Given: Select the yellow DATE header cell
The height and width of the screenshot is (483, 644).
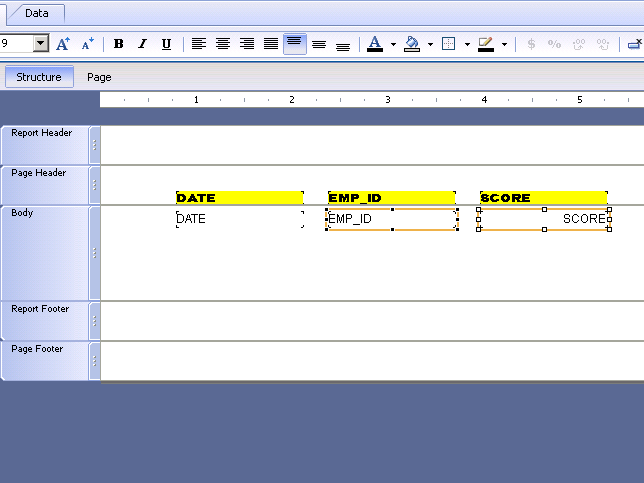Looking at the screenshot, I should (240, 198).
